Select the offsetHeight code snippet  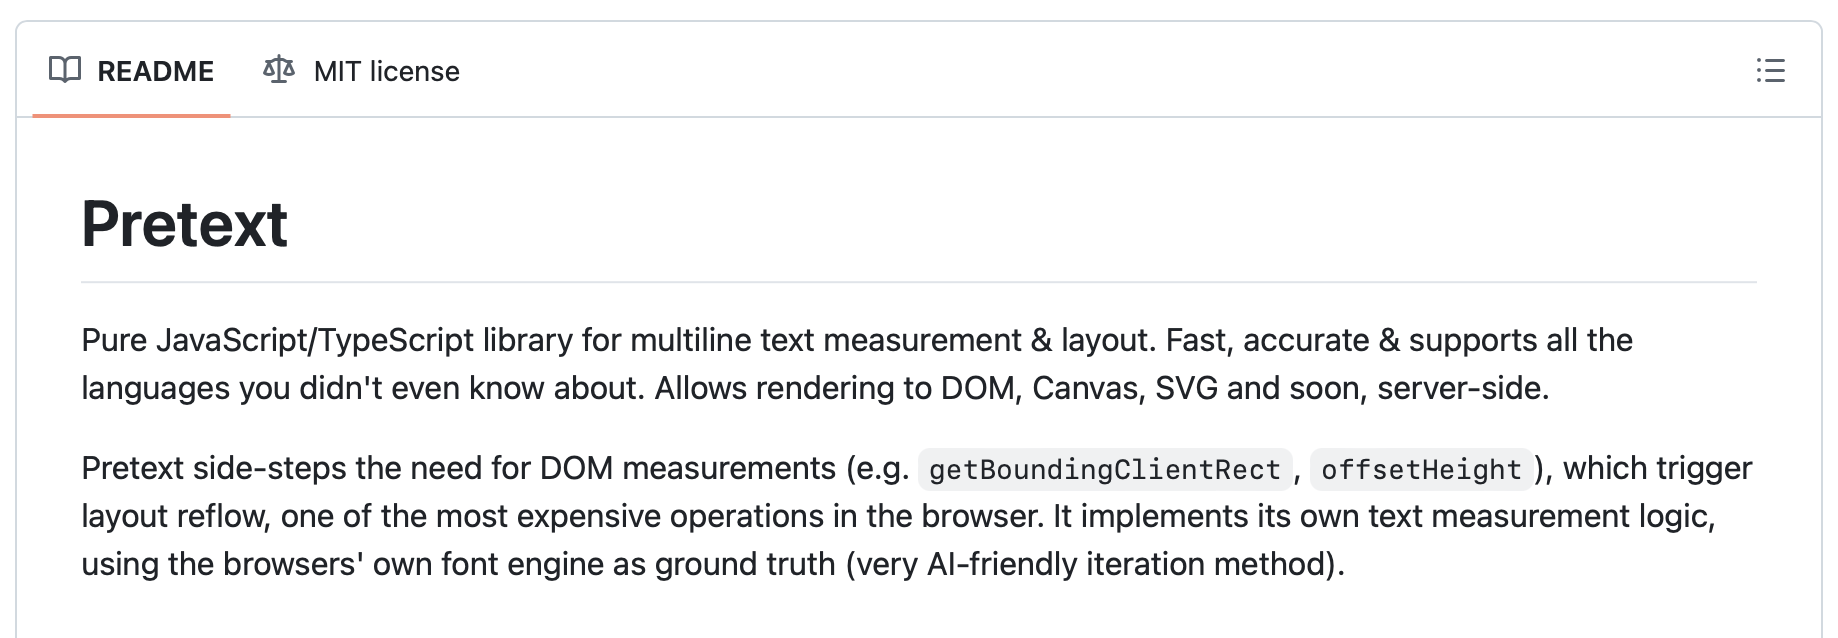click(1421, 469)
